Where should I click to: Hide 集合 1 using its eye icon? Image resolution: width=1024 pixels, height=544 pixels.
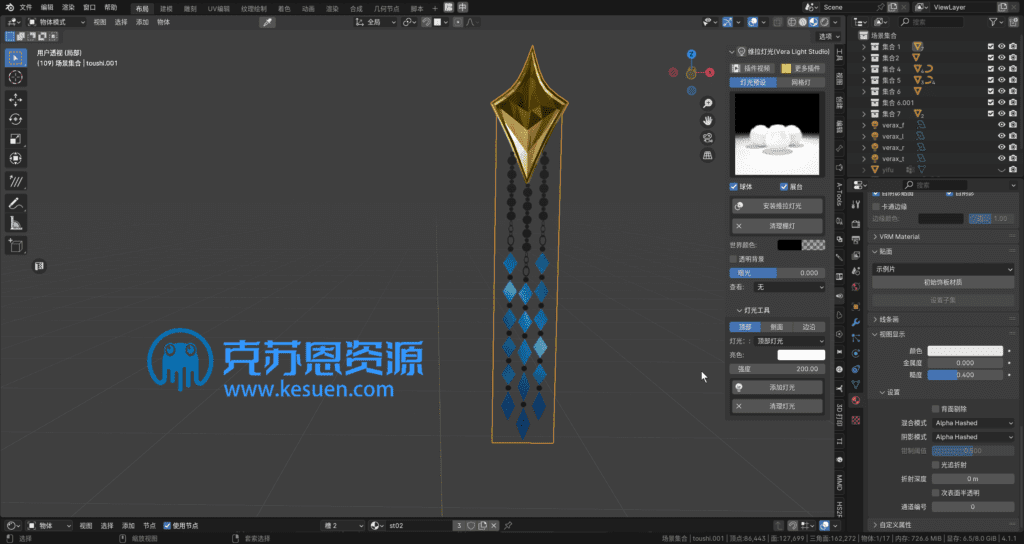1001,46
